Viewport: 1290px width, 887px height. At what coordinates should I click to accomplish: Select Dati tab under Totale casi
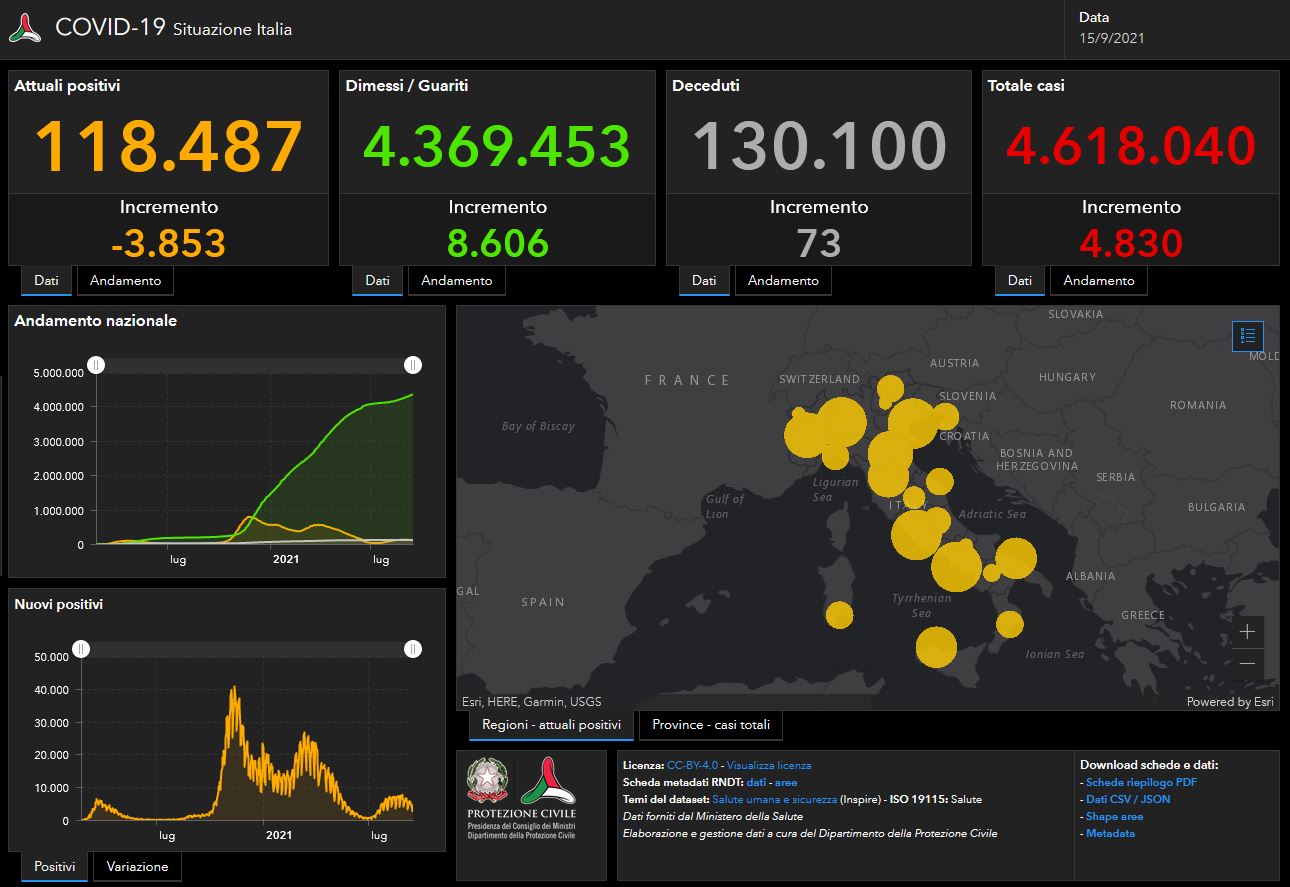(1019, 281)
